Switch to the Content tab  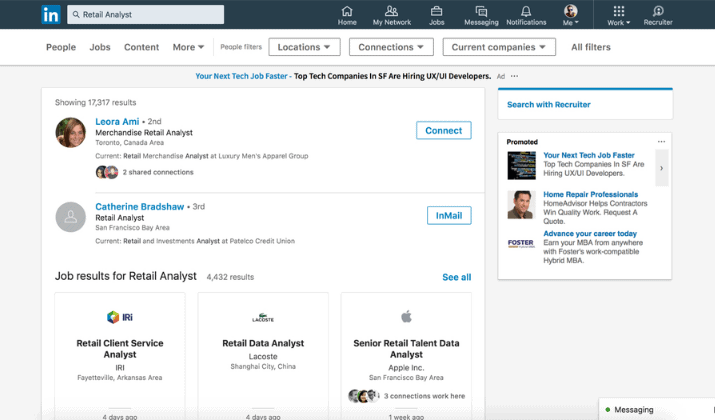(141, 47)
